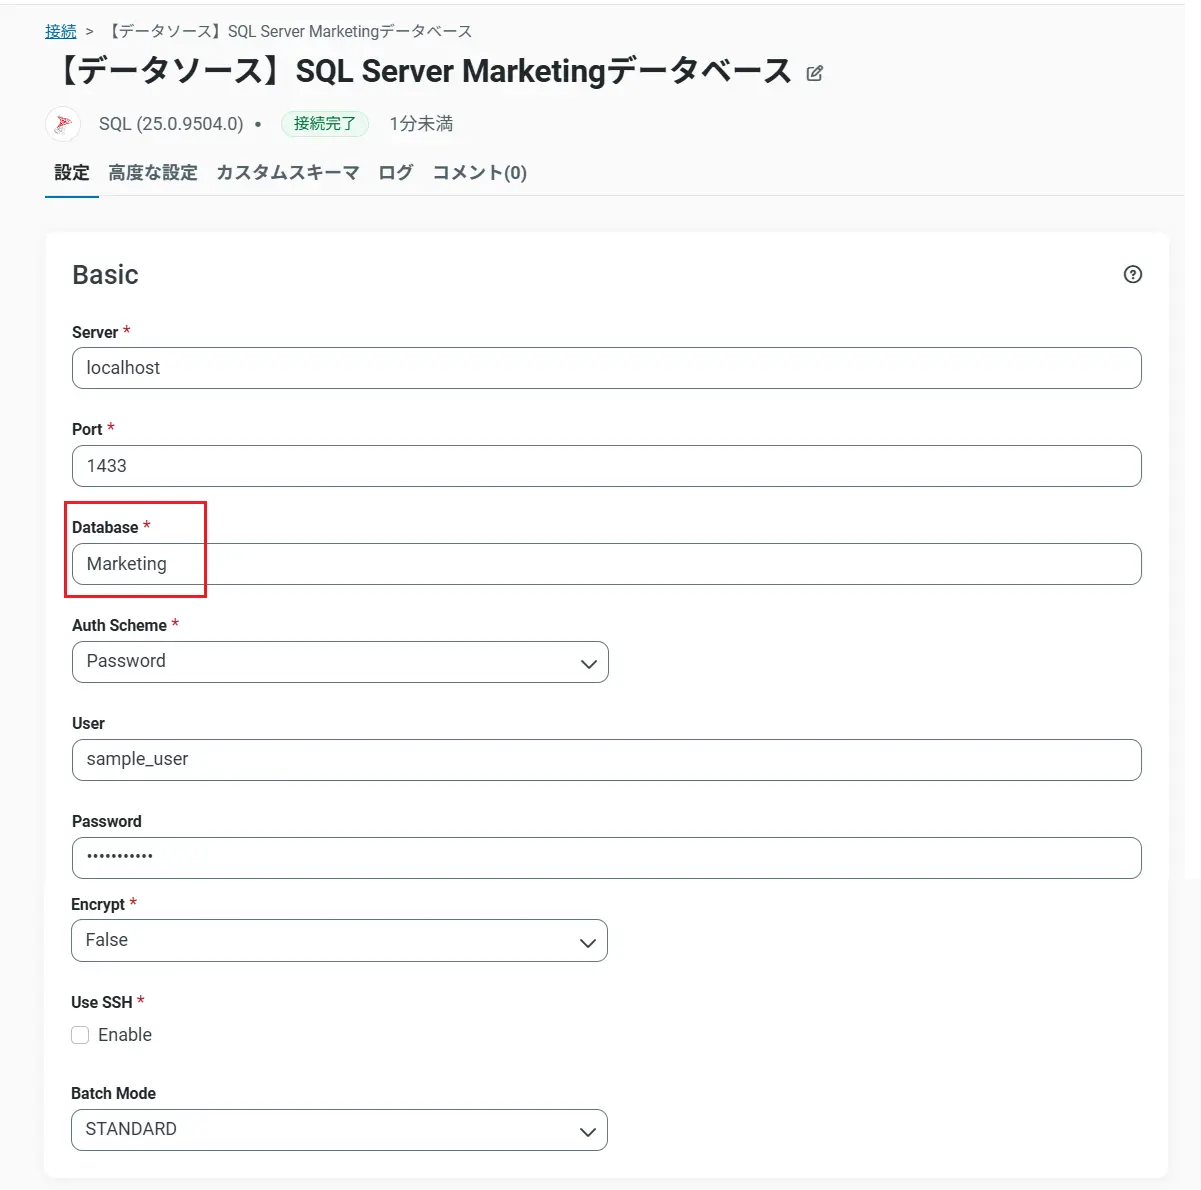
Task: Open the help question mark icon
Action: (x=1132, y=274)
